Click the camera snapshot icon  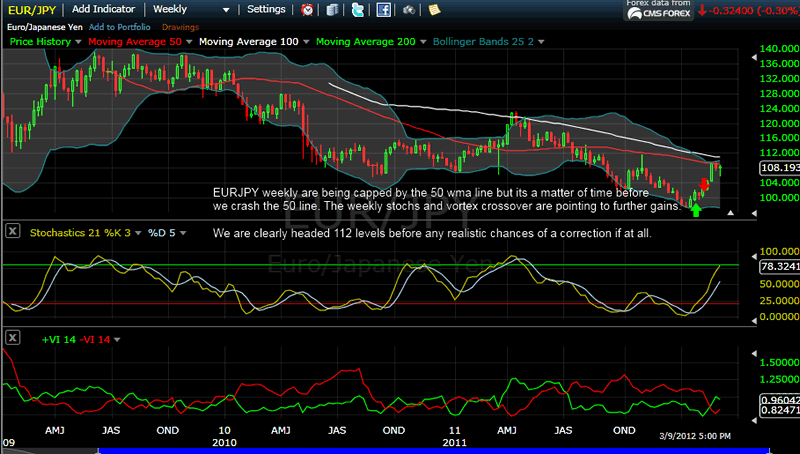coord(409,10)
